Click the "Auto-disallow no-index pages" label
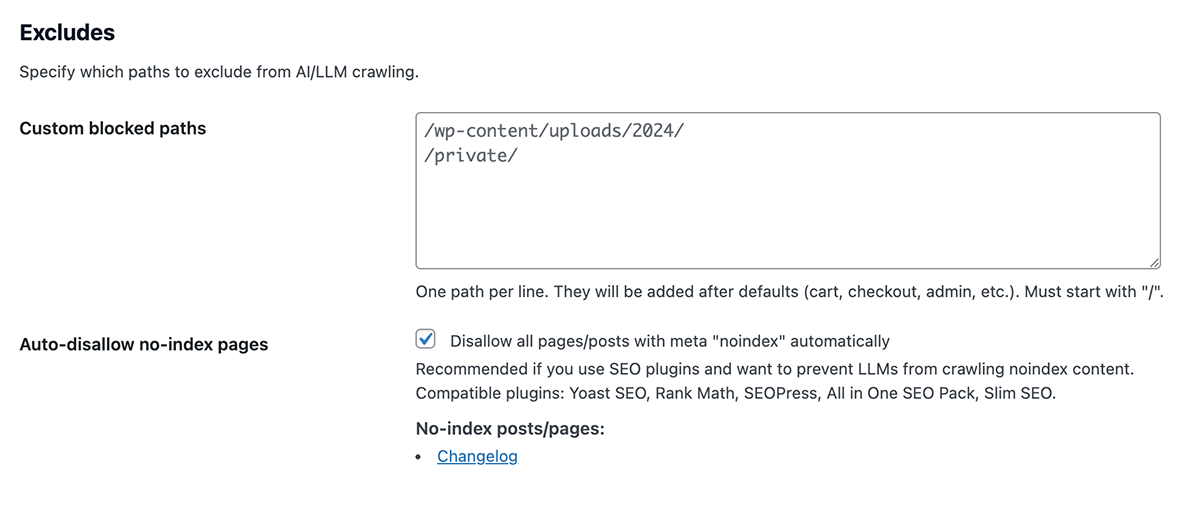This screenshot has height=507, width=1200. tap(144, 345)
